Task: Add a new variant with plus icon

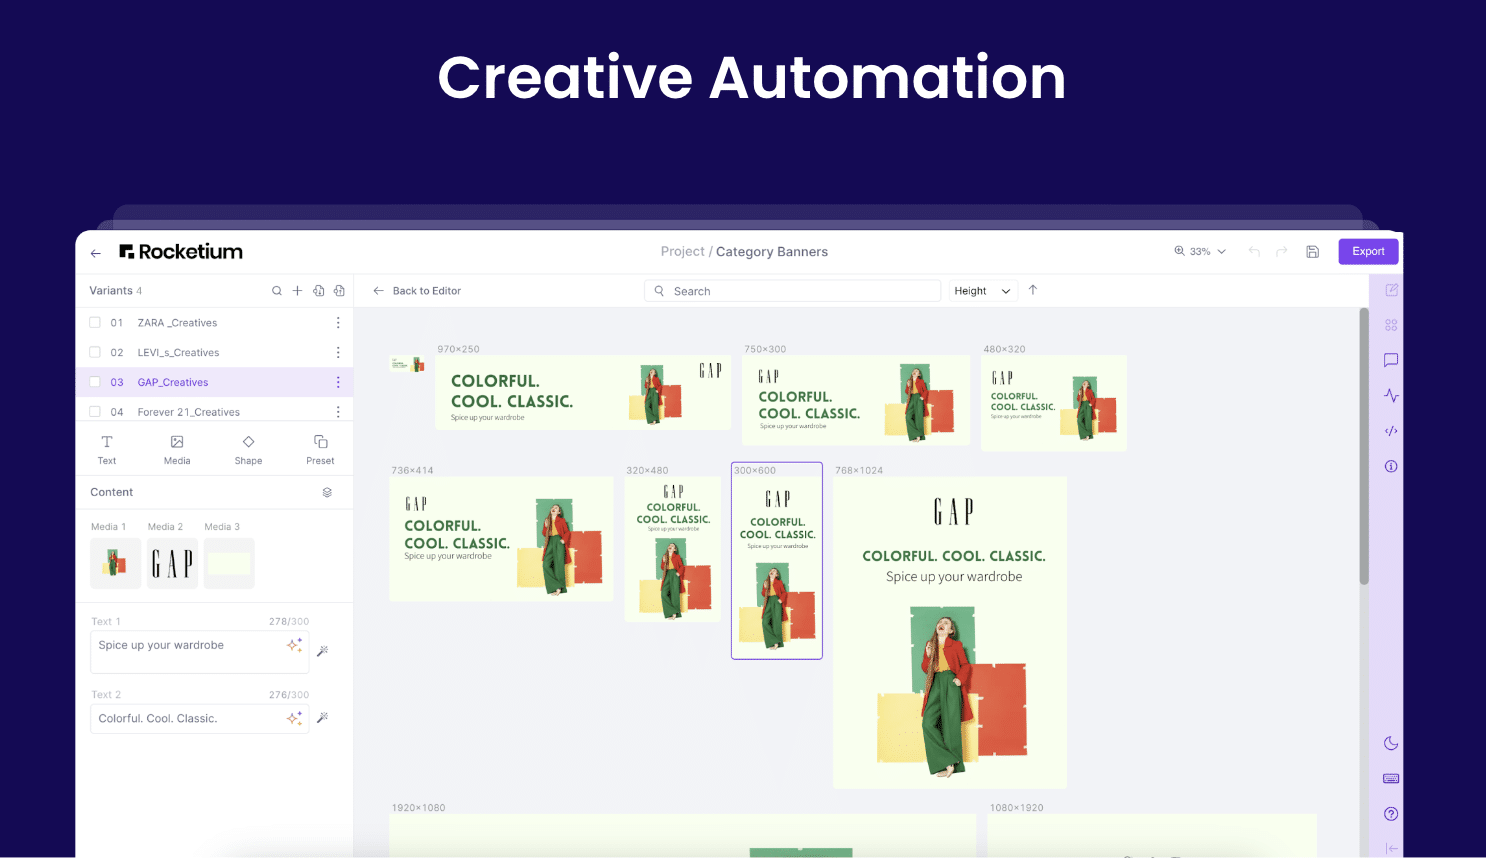Action: click(x=297, y=291)
